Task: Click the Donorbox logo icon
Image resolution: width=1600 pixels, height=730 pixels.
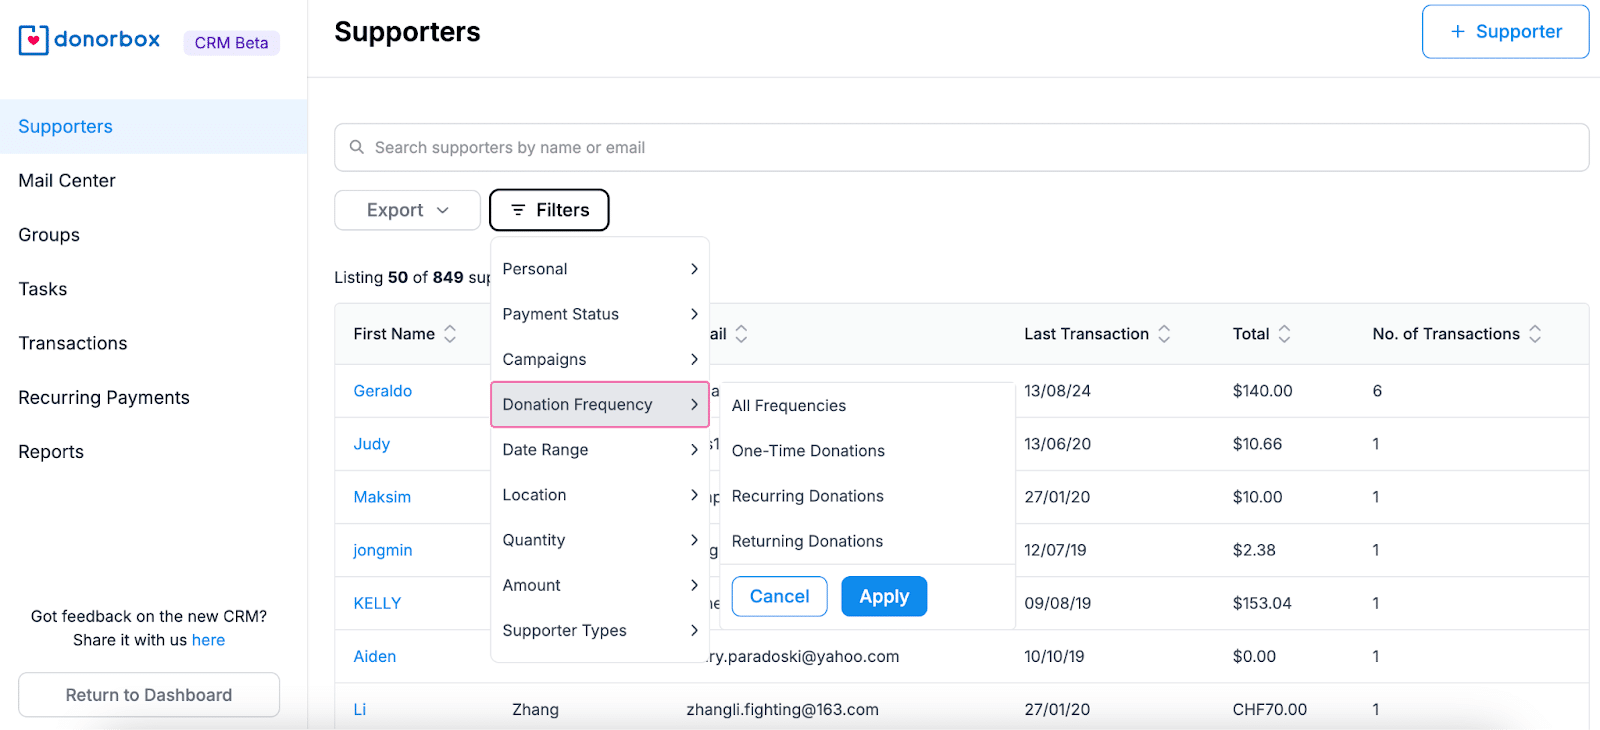Action: (33, 40)
